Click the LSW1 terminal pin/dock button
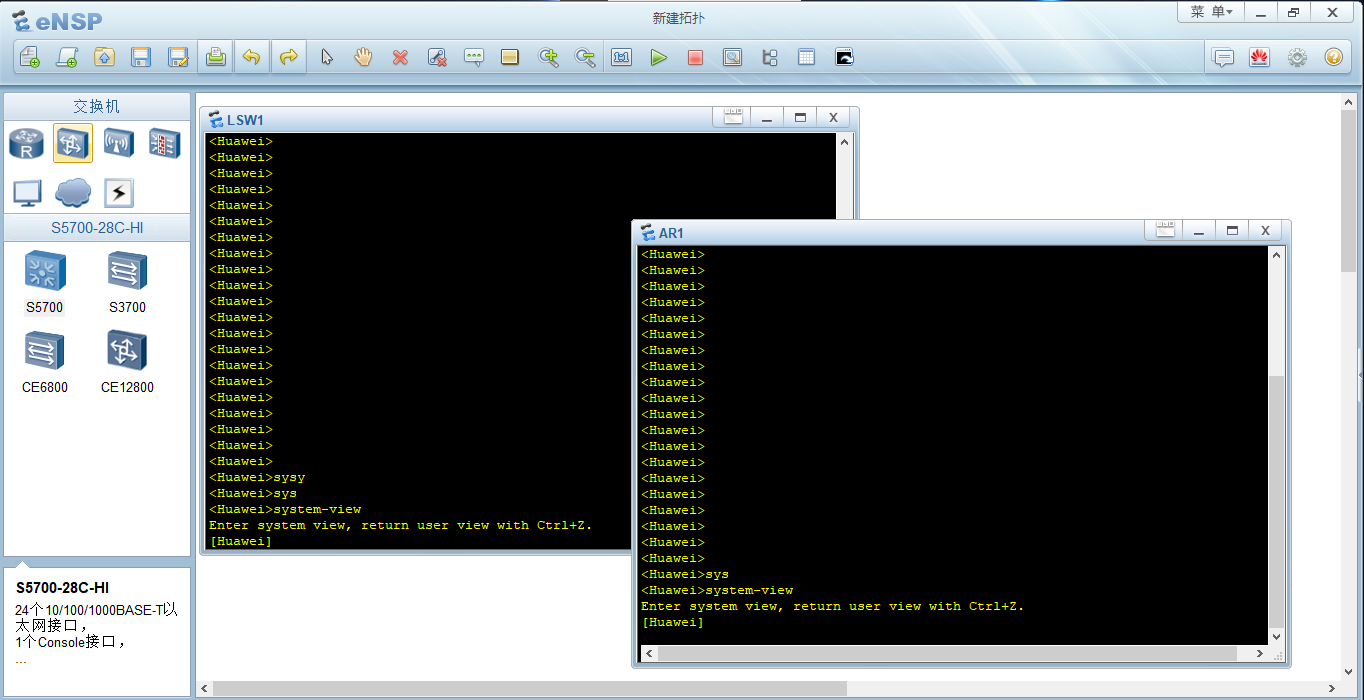 click(x=733, y=118)
